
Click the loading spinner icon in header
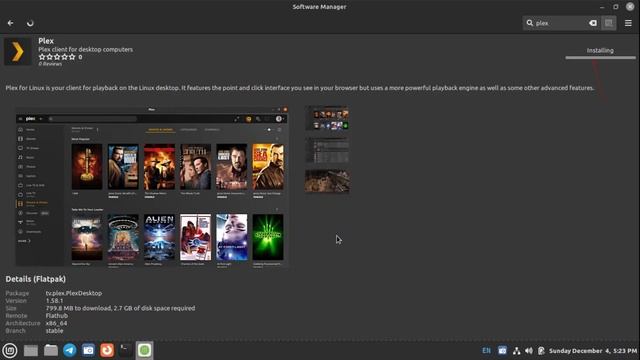tap(30, 23)
